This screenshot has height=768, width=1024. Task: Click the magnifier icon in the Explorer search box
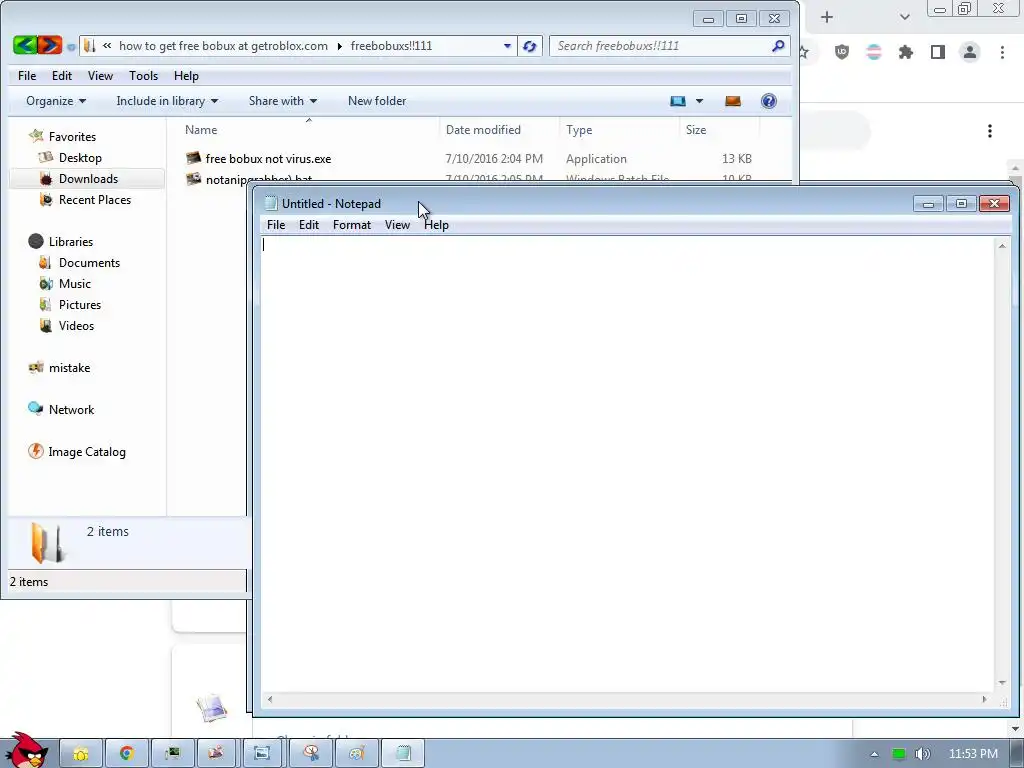click(778, 46)
